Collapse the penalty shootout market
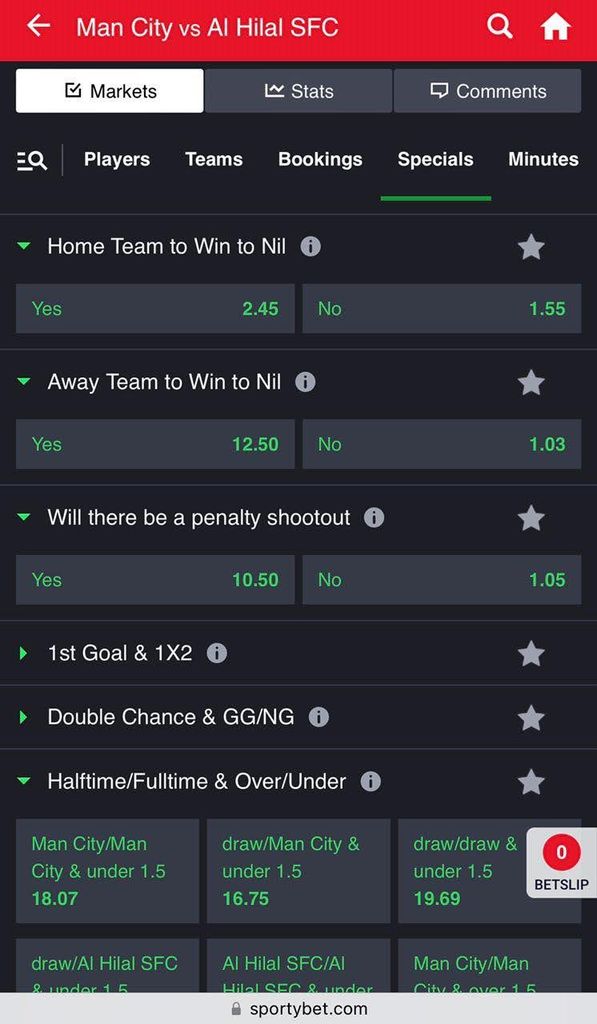The image size is (597, 1024). tap(22, 518)
